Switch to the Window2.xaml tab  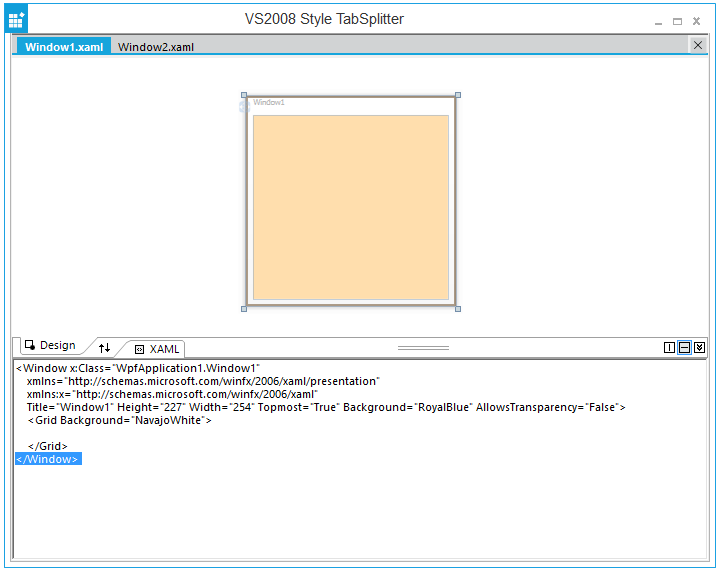[156, 47]
